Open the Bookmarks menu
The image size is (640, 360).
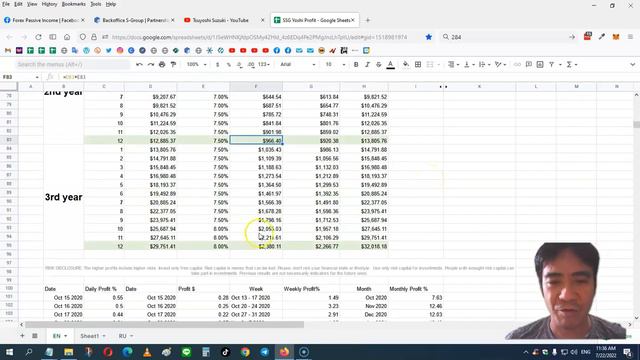[73, 4]
